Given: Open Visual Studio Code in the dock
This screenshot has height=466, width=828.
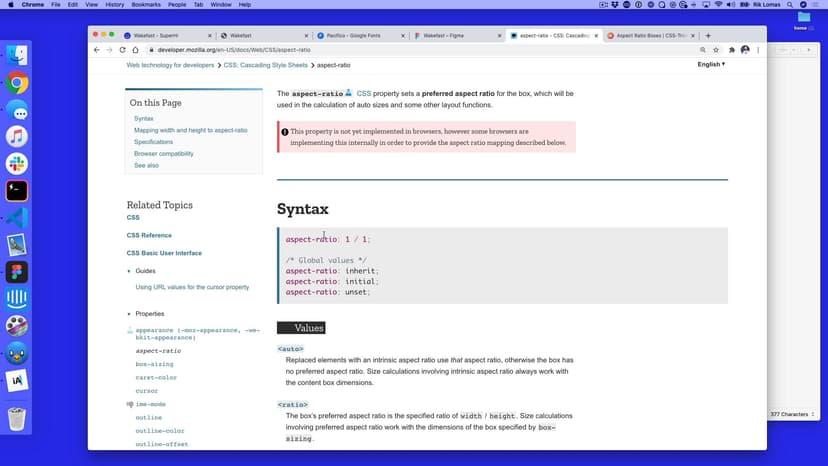Looking at the screenshot, I should 17,217.
